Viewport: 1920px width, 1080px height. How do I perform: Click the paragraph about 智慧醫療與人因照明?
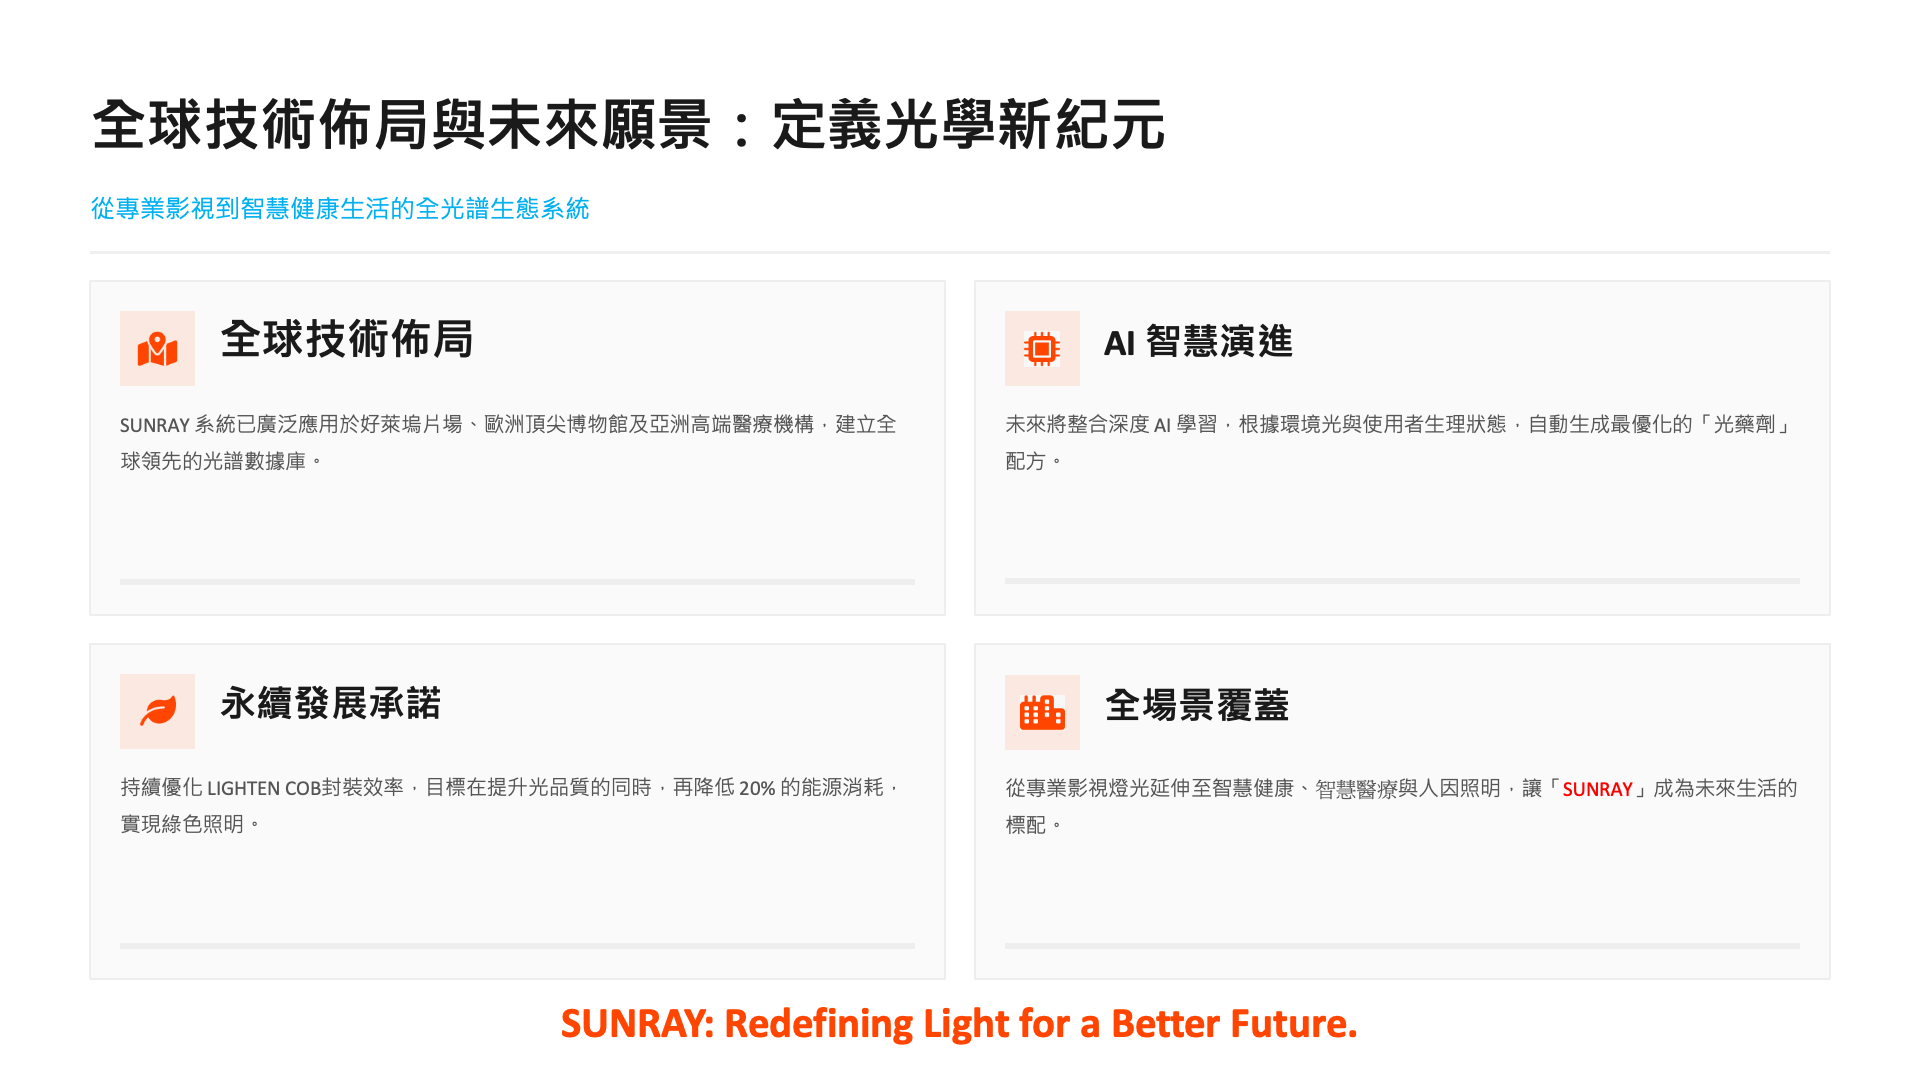1400,806
